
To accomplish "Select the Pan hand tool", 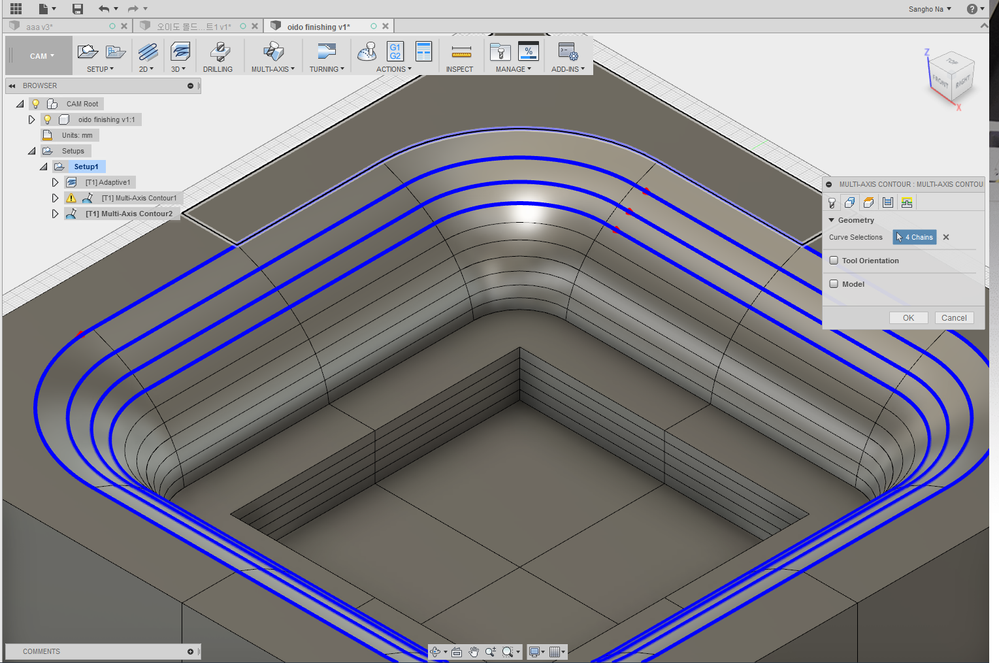I will click(473, 652).
